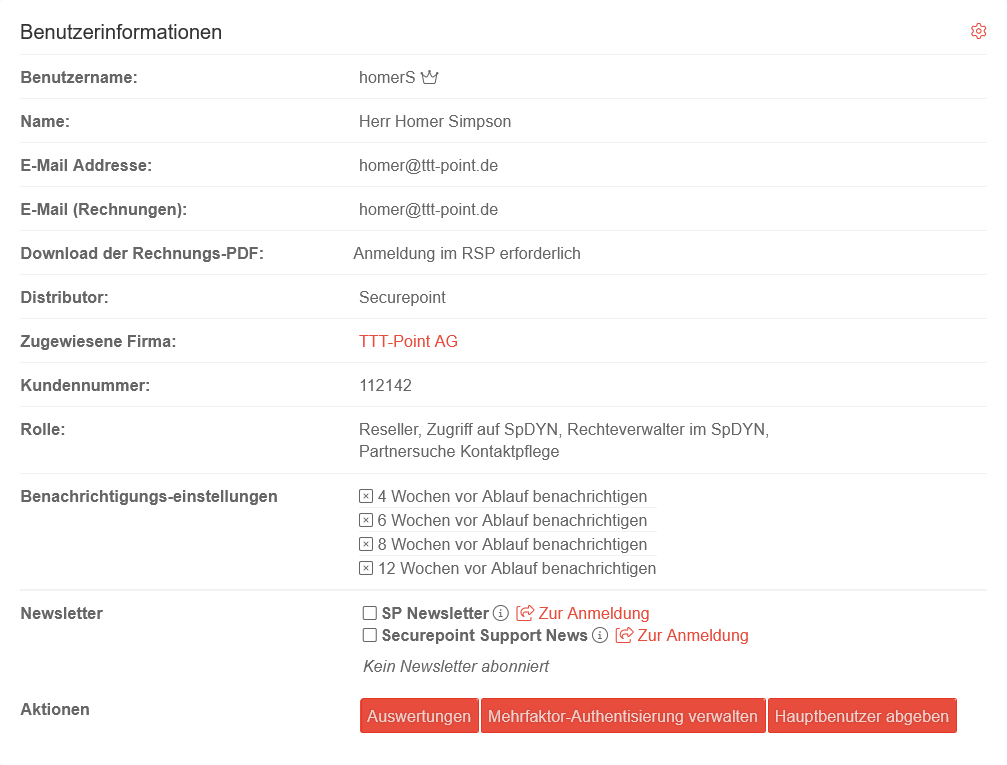Toggle 6 Wochen vor Ablauf notification
This screenshot has height=765, width=1007.
(366, 520)
